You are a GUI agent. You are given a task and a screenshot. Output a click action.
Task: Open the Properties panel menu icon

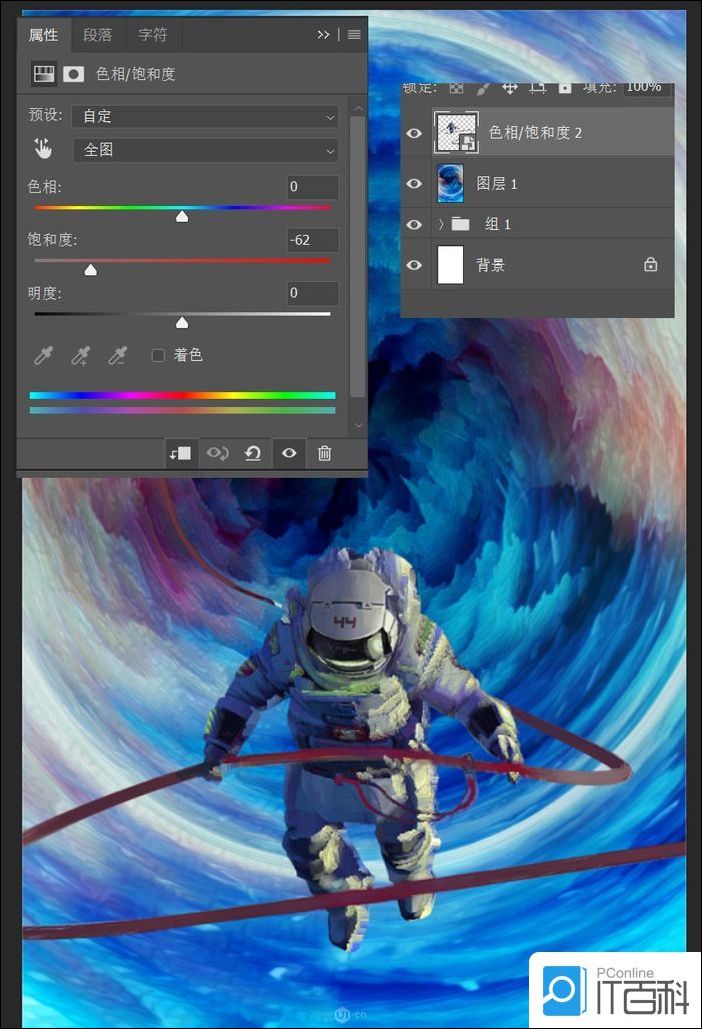[354, 35]
